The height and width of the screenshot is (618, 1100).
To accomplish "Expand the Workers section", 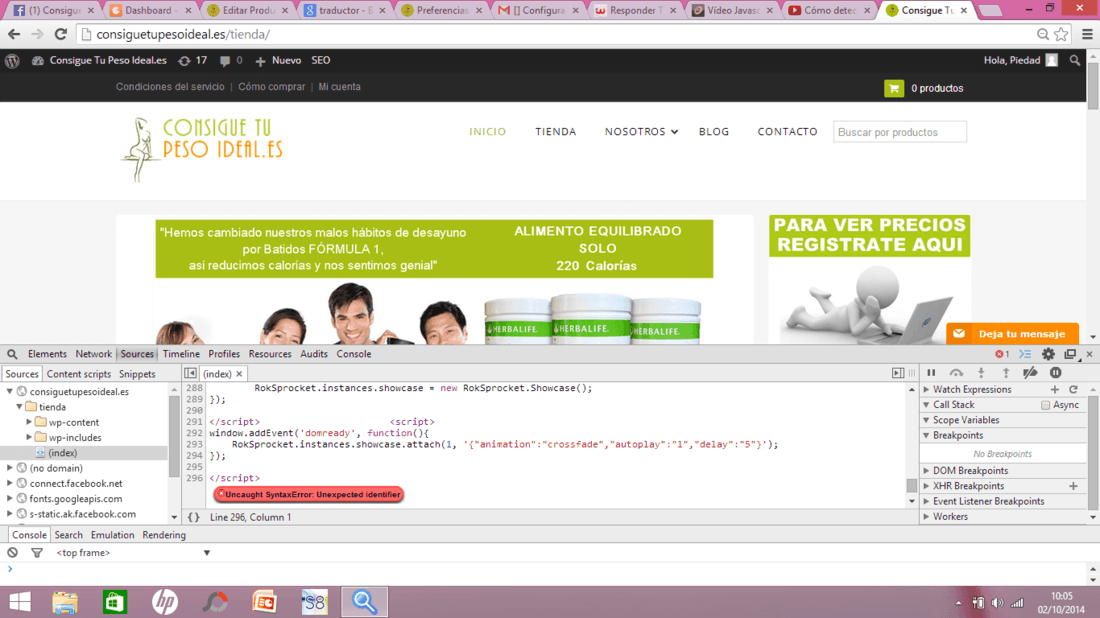I will 926,517.
